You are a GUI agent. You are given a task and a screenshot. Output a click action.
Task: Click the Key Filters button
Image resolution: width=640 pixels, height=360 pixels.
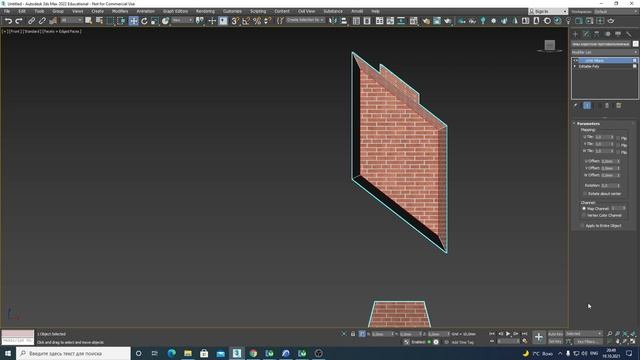[x=589, y=341]
